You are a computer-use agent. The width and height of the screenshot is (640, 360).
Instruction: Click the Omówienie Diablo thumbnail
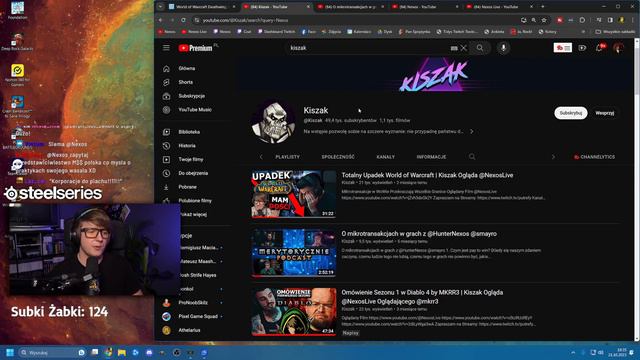tap(294, 311)
